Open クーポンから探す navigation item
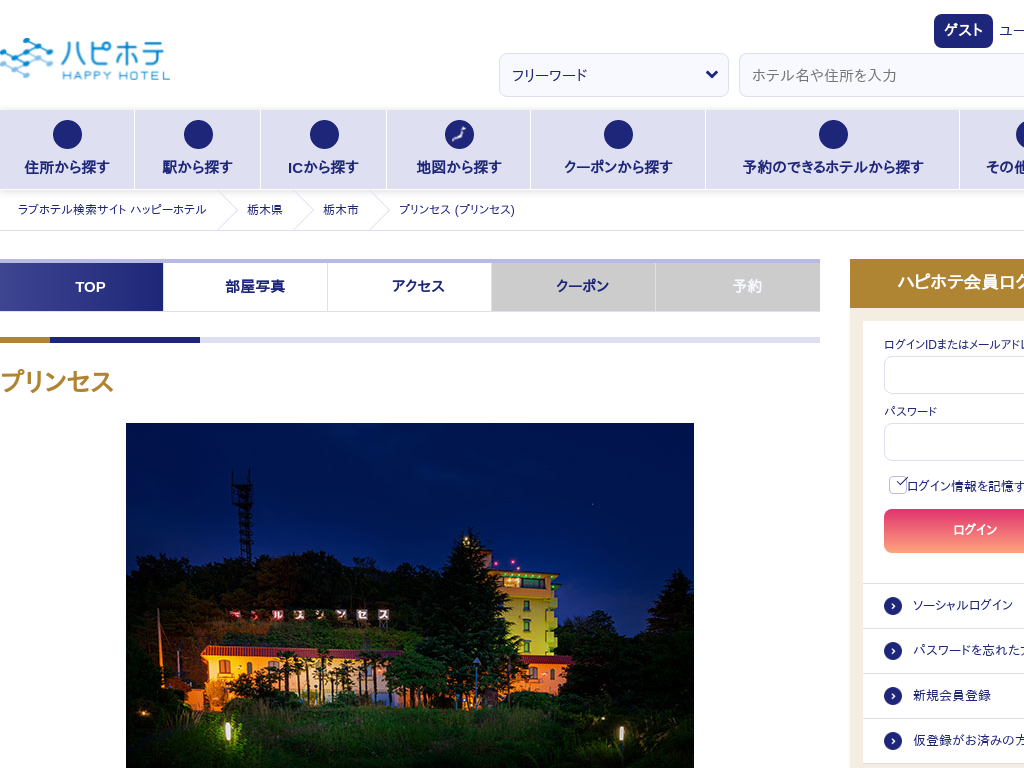 618,150
